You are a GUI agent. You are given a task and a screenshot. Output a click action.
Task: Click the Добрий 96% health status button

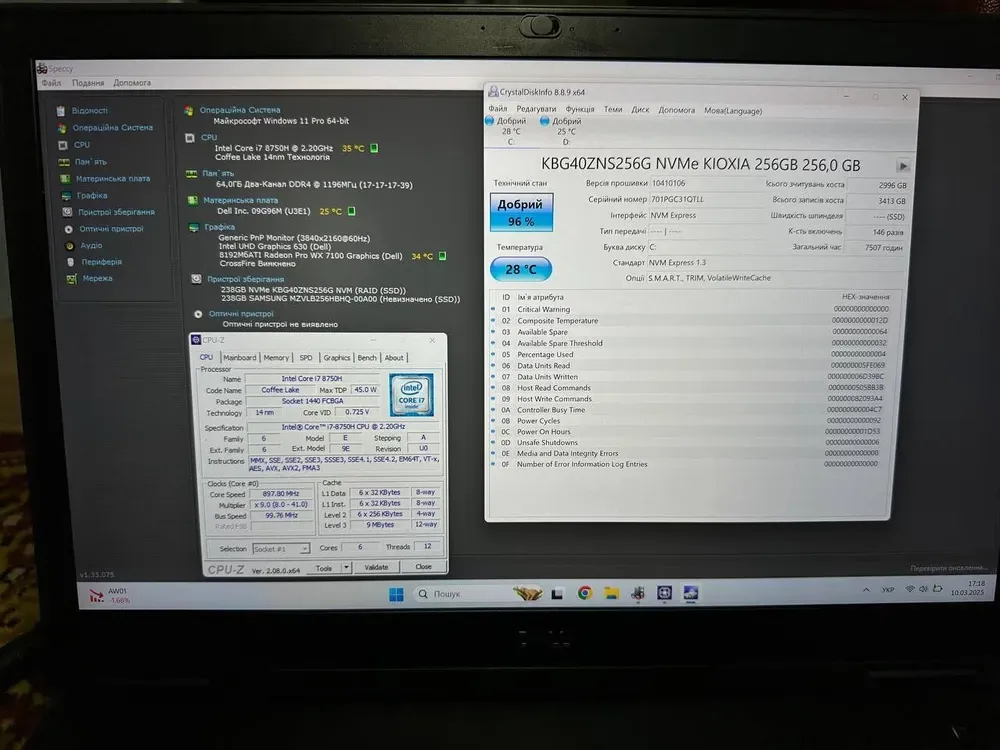click(520, 211)
